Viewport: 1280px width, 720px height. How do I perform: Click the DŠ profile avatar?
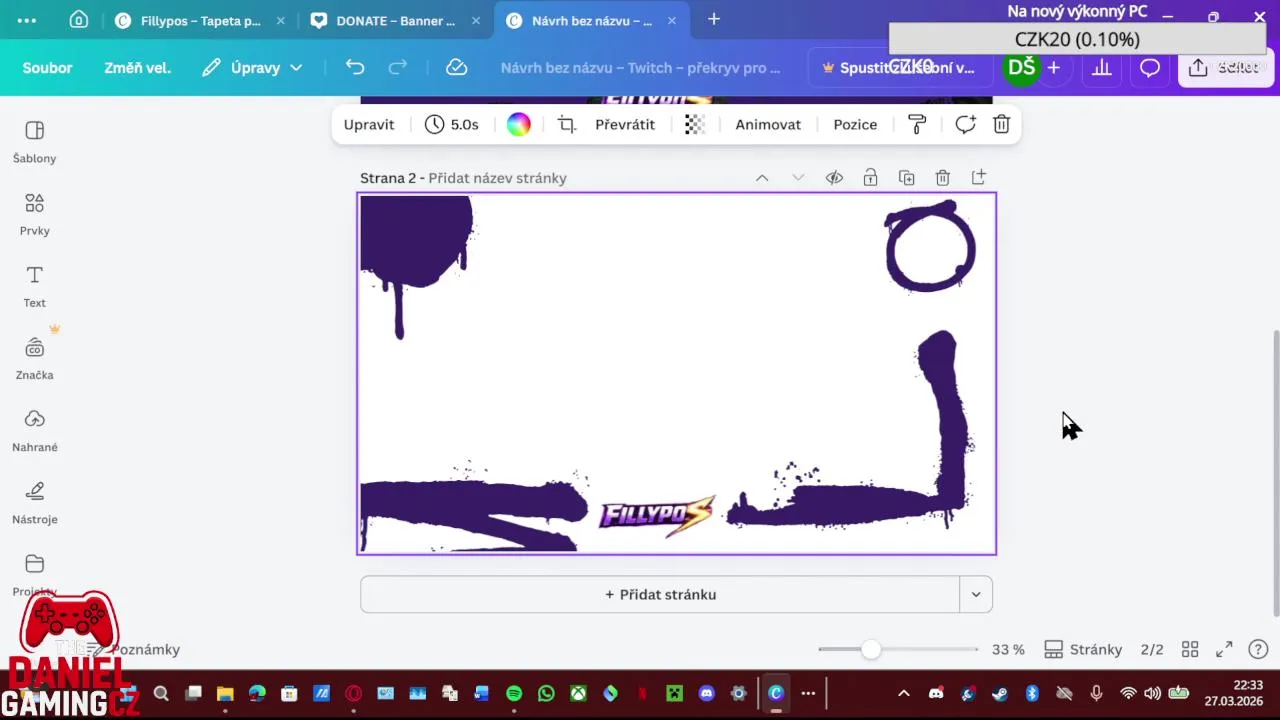(1021, 67)
